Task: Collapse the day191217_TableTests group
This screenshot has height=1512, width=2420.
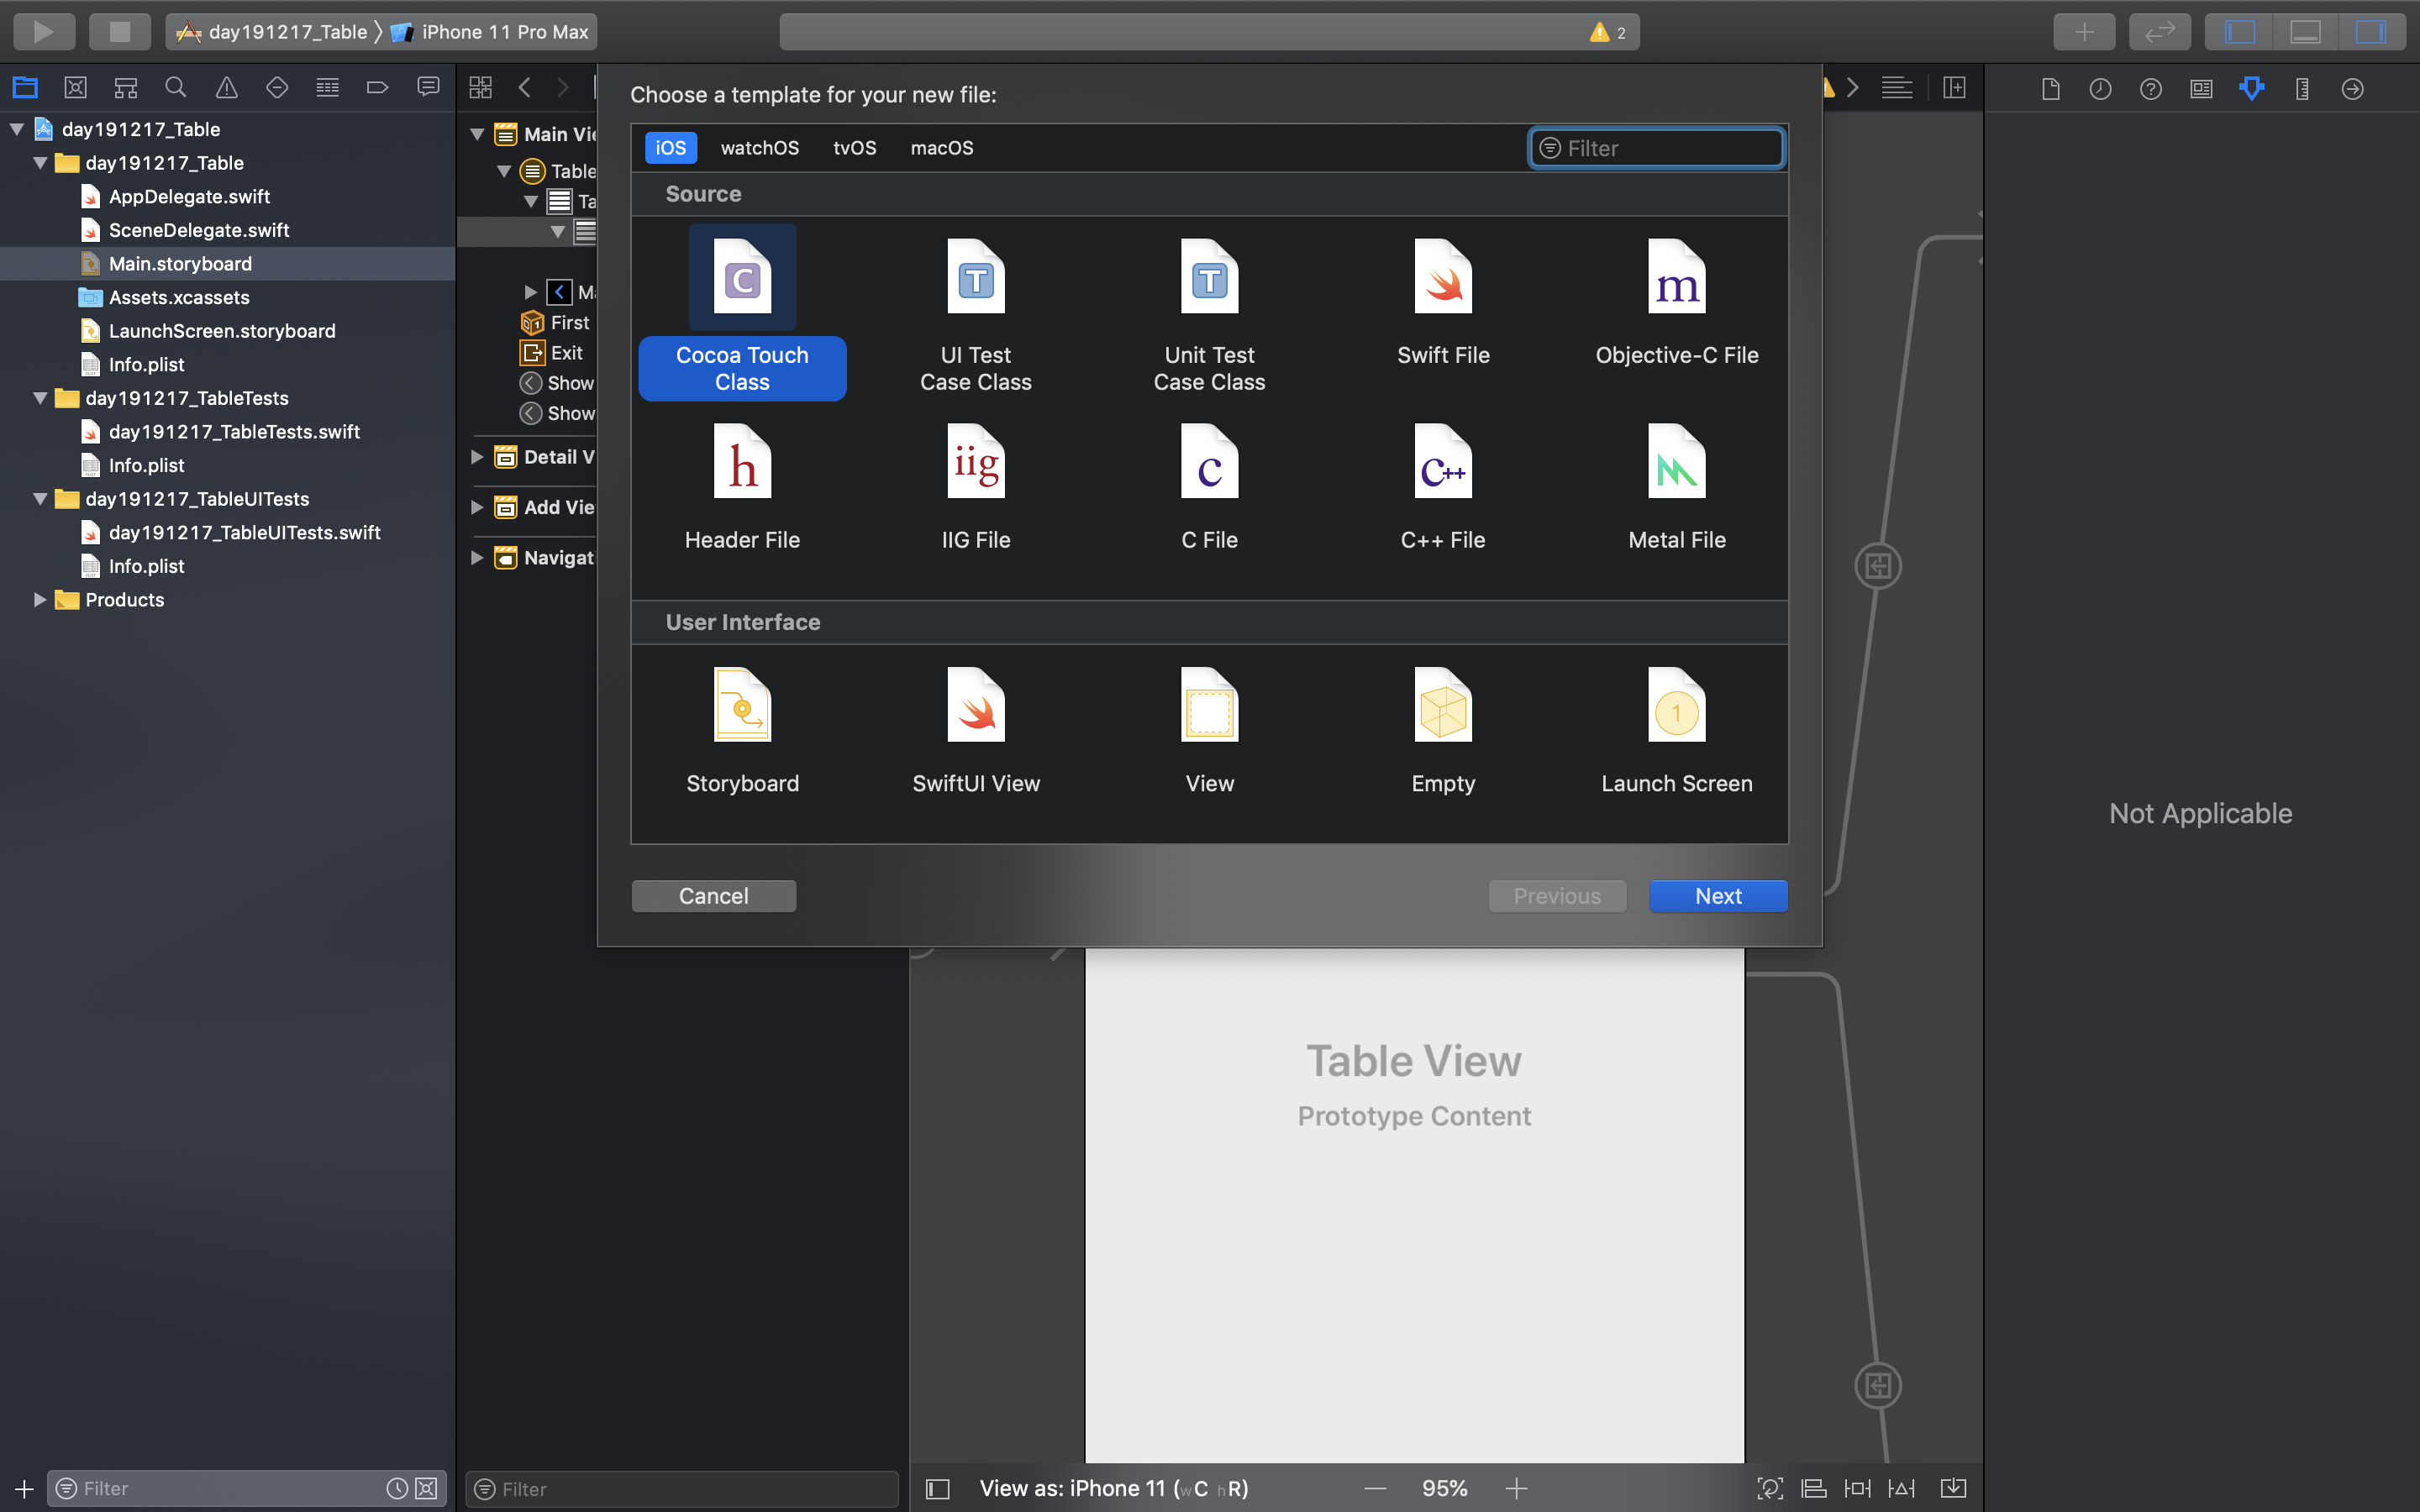Action: pyautogui.click(x=40, y=398)
